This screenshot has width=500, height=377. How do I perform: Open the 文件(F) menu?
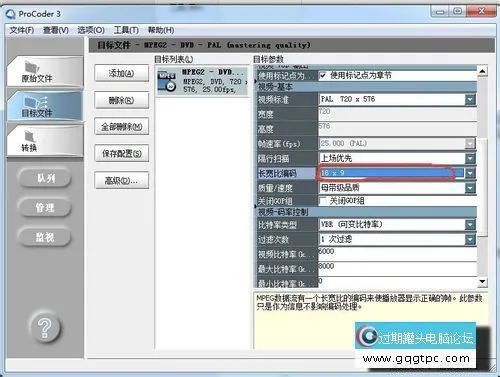click(22, 30)
